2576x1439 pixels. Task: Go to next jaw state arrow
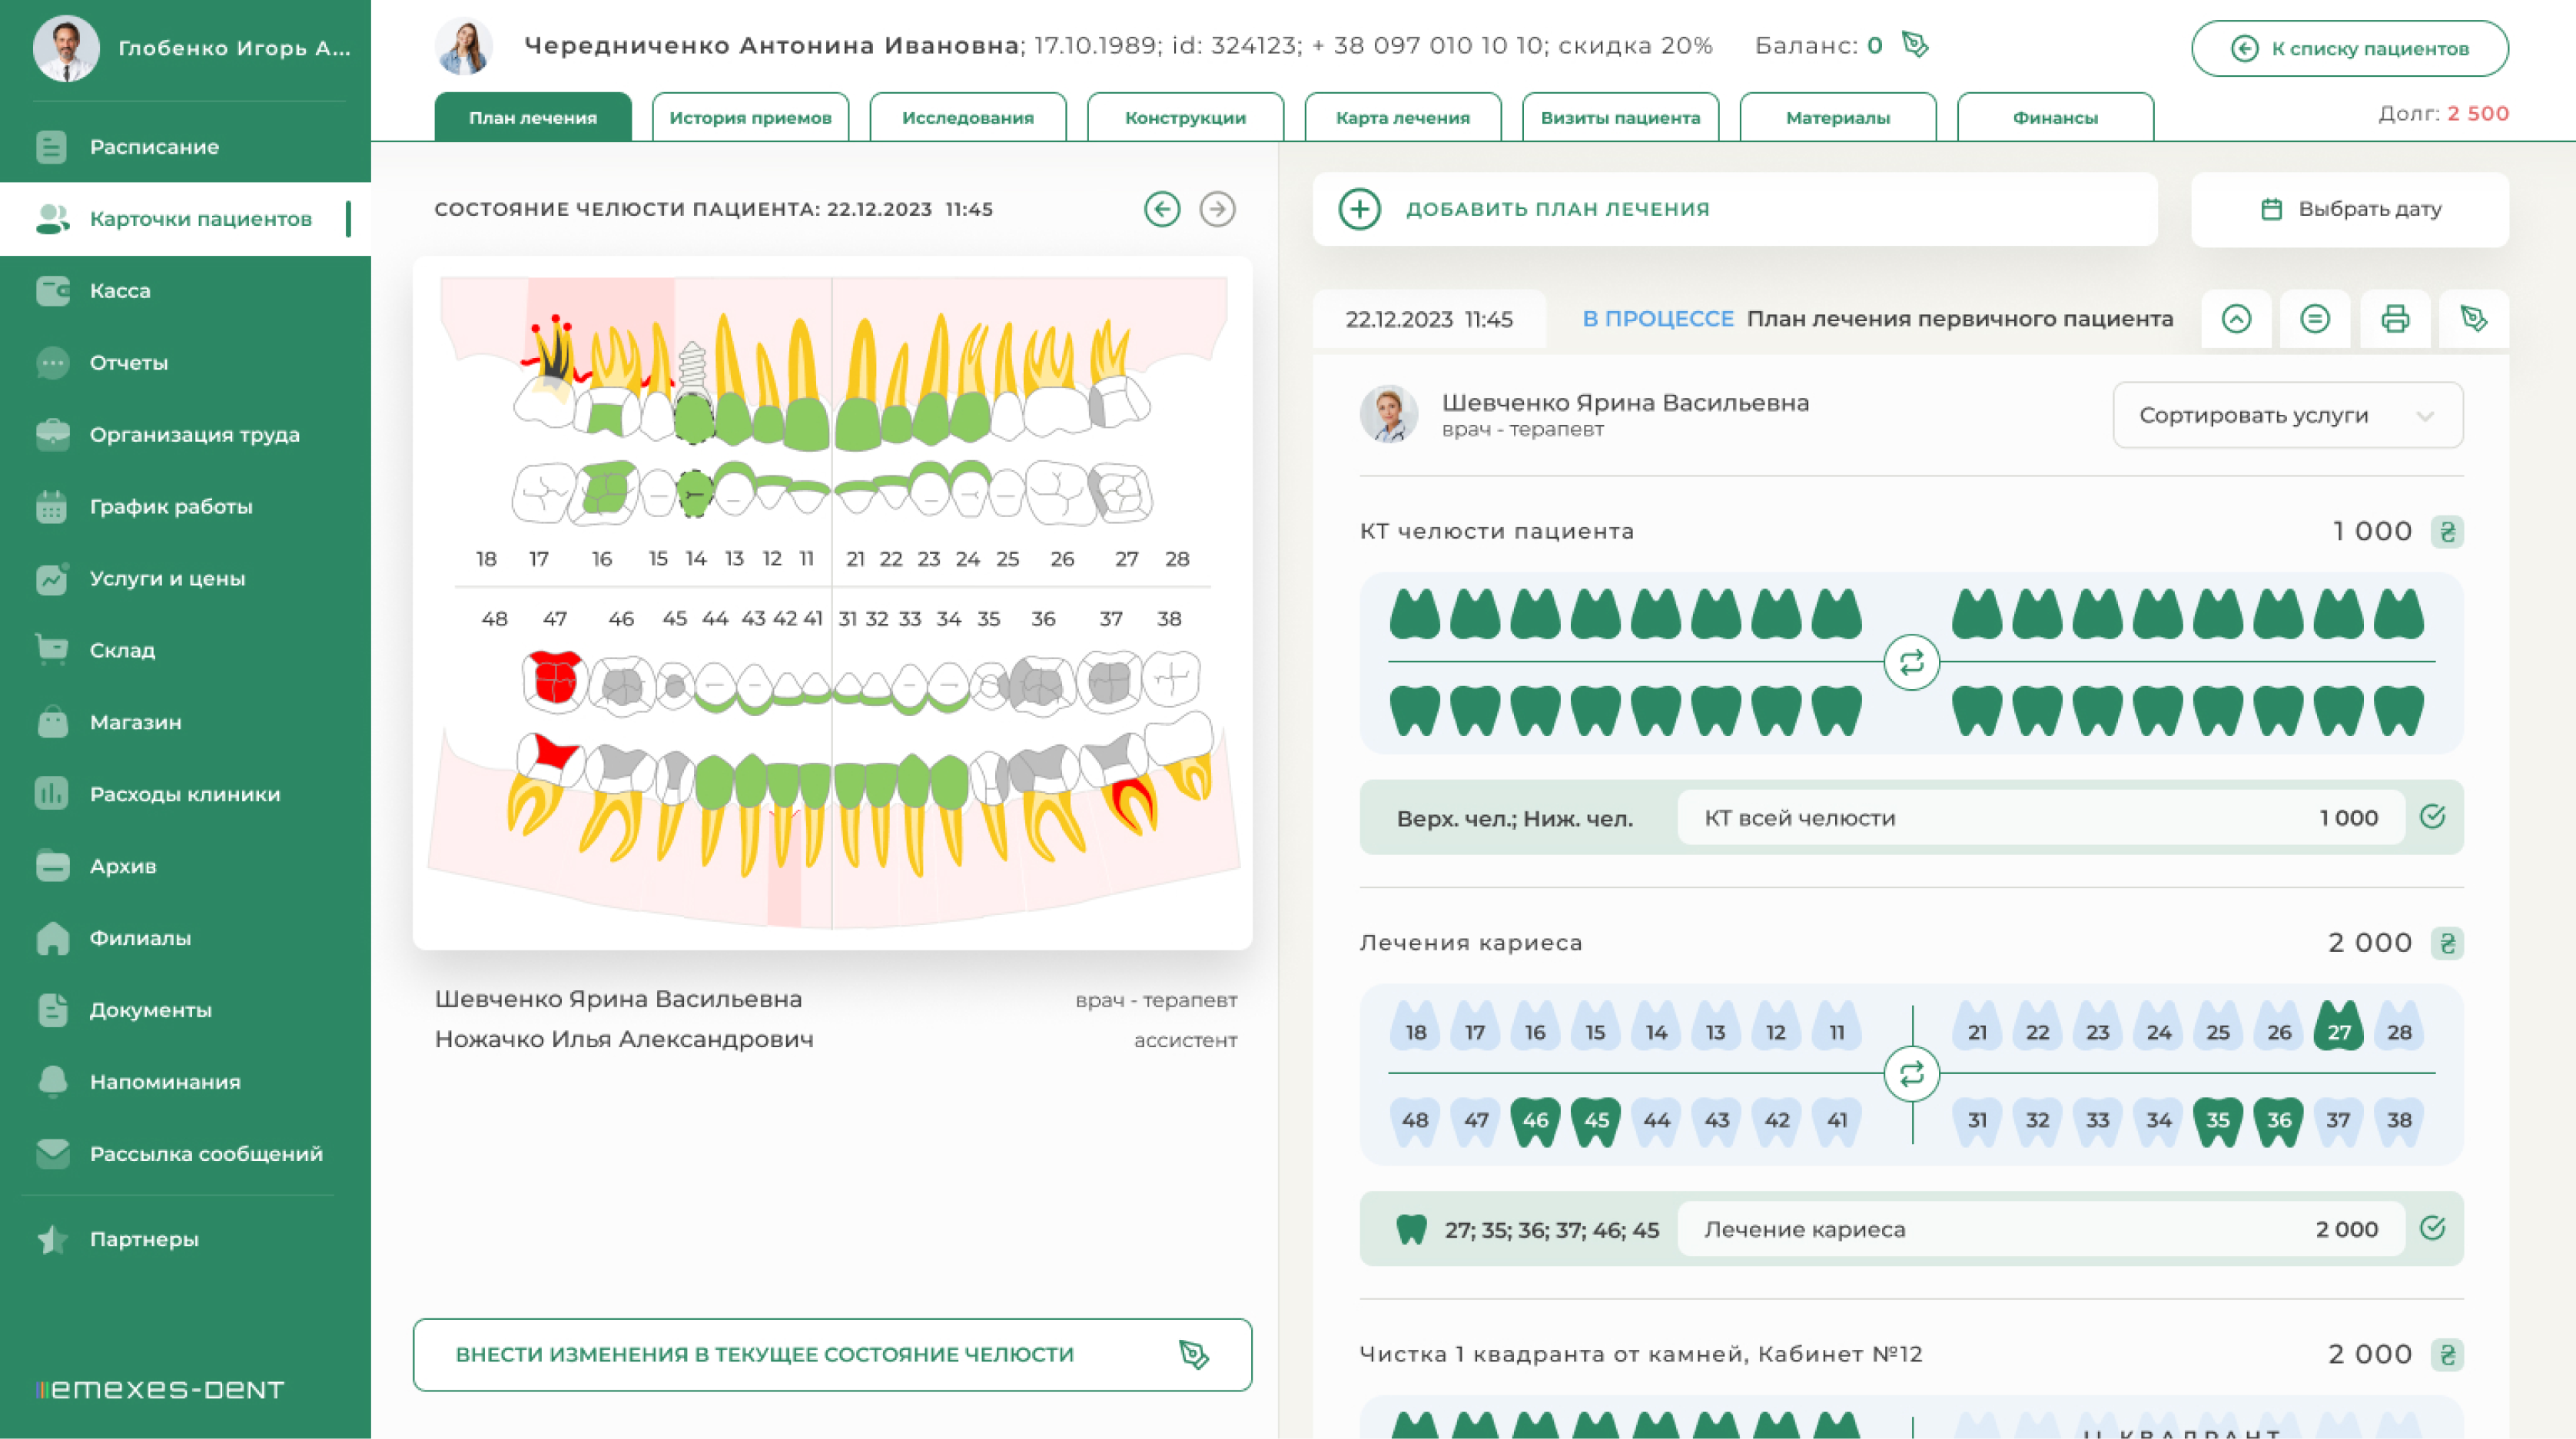pos(1217,209)
